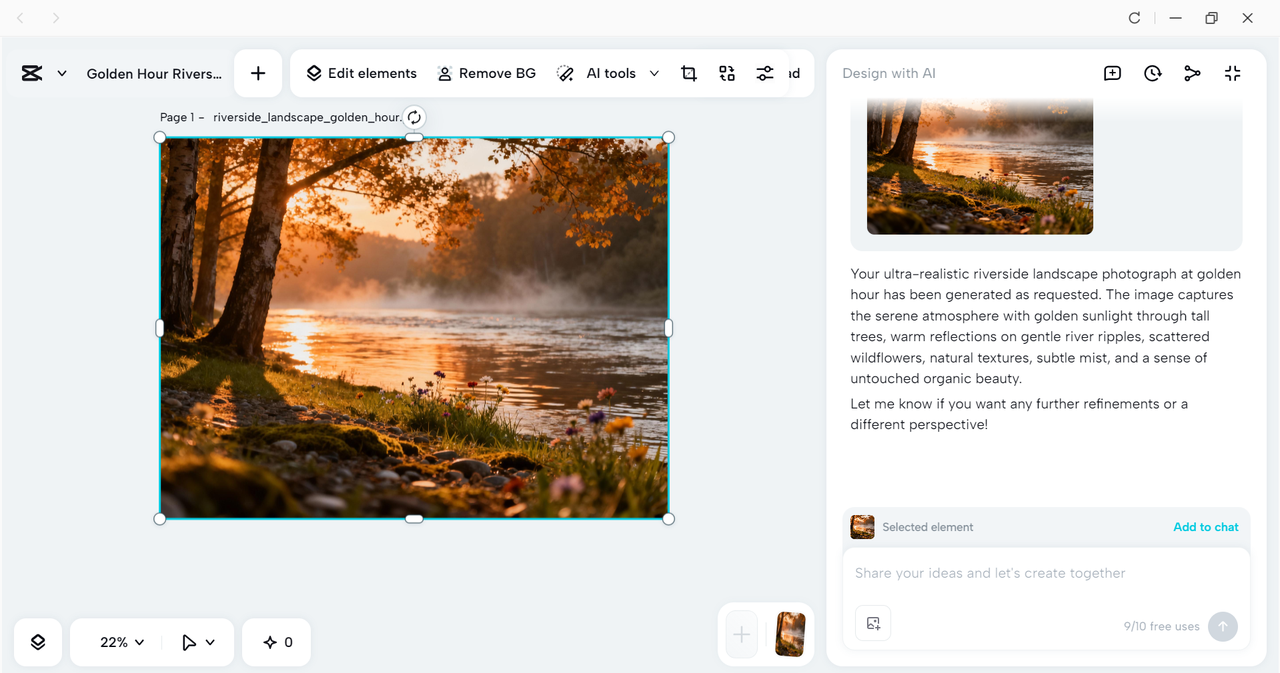Click the credits counter showing 0
The width and height of the screenshot is (1280, 673).
coord(276,641)
